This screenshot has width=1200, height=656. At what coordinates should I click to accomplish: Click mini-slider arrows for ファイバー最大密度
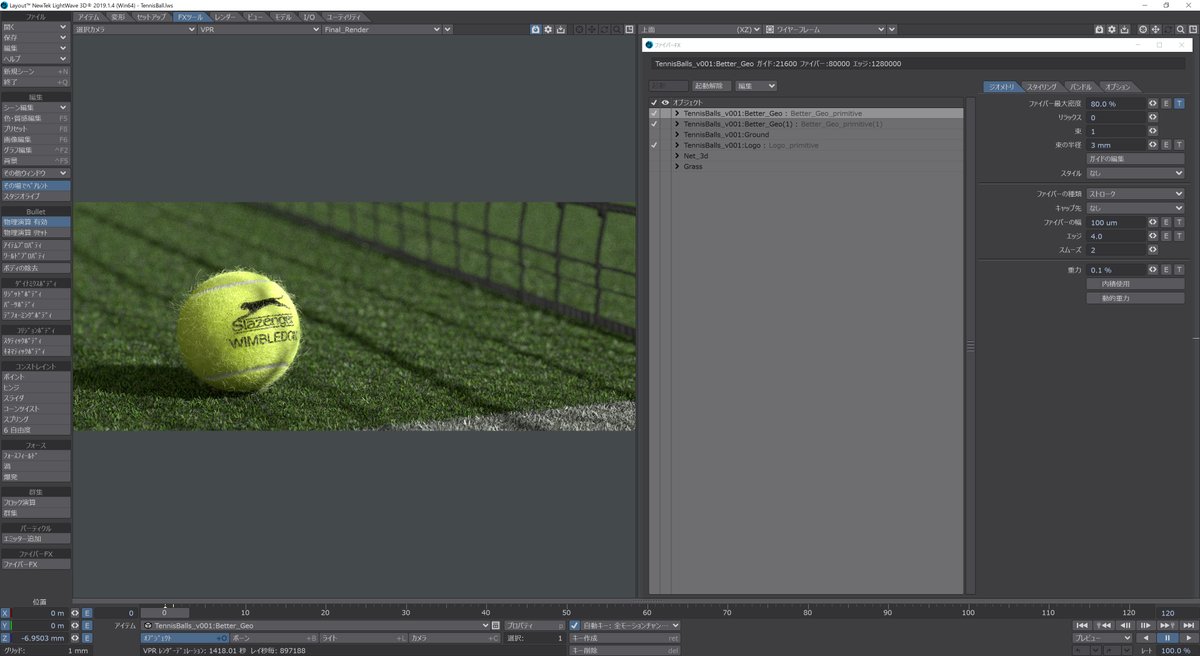coord(1153,103)
